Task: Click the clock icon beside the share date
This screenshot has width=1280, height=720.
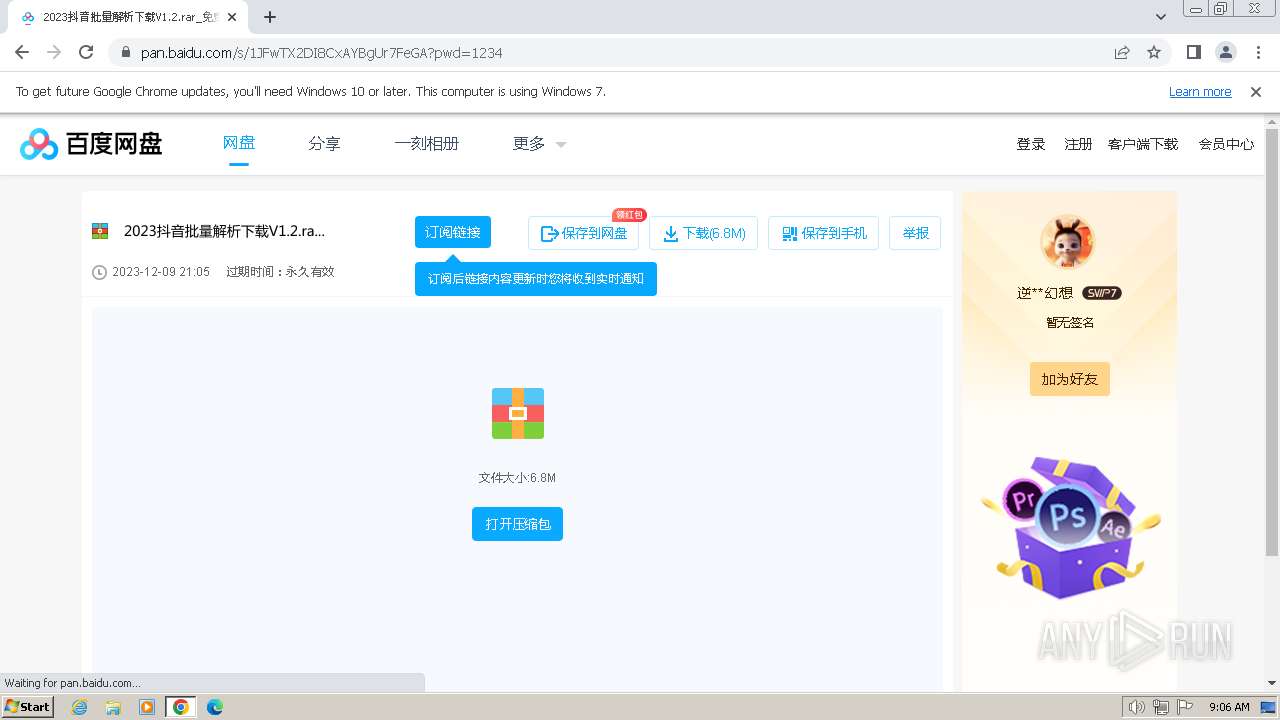Action: pyautogui.click(x=99, y=272)
